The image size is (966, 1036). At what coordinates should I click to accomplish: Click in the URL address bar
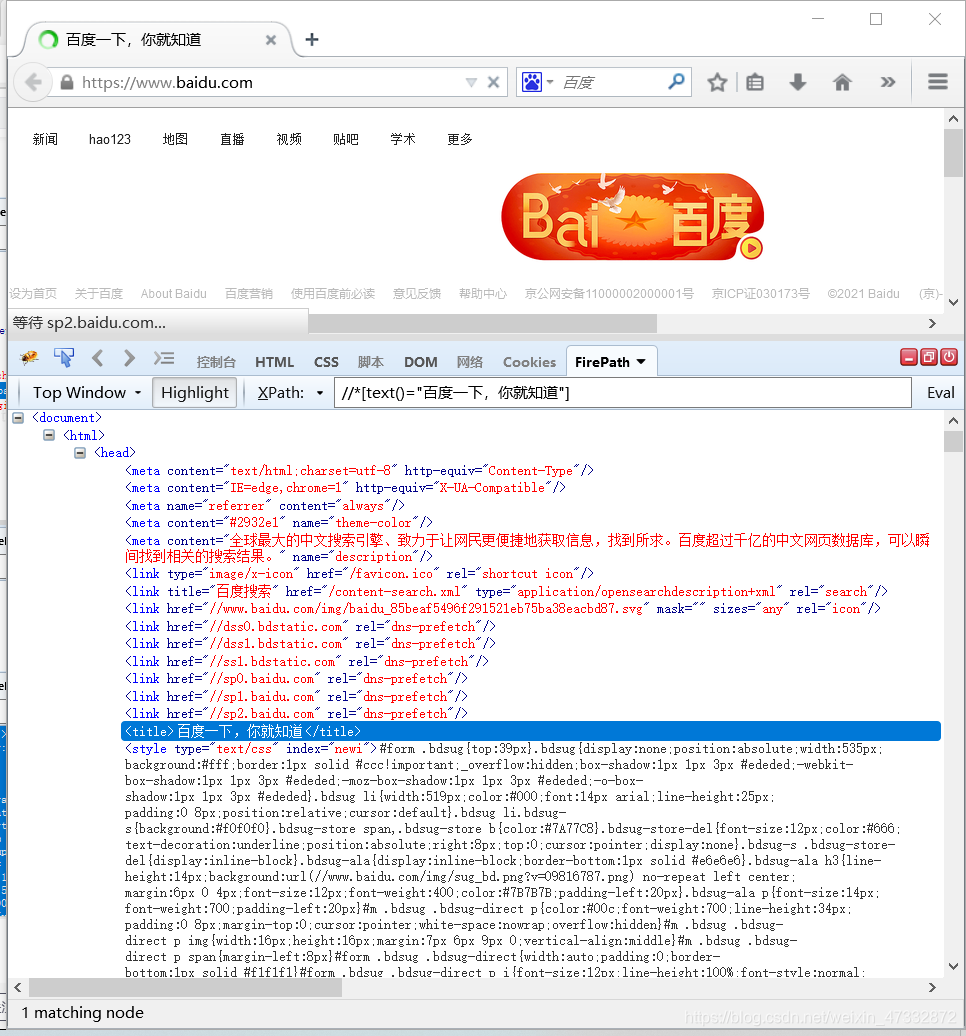[271, 83]
